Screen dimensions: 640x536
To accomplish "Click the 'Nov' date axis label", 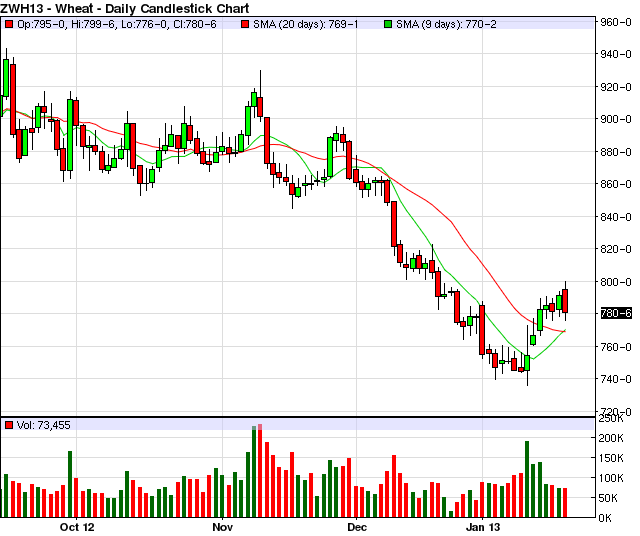I will click(x=222, y=527).
